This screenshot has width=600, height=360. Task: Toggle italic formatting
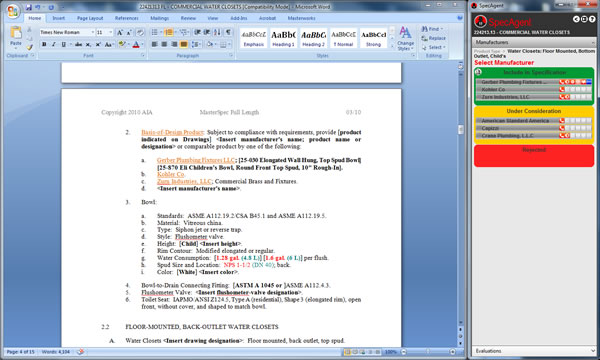[x=54, y=45]
